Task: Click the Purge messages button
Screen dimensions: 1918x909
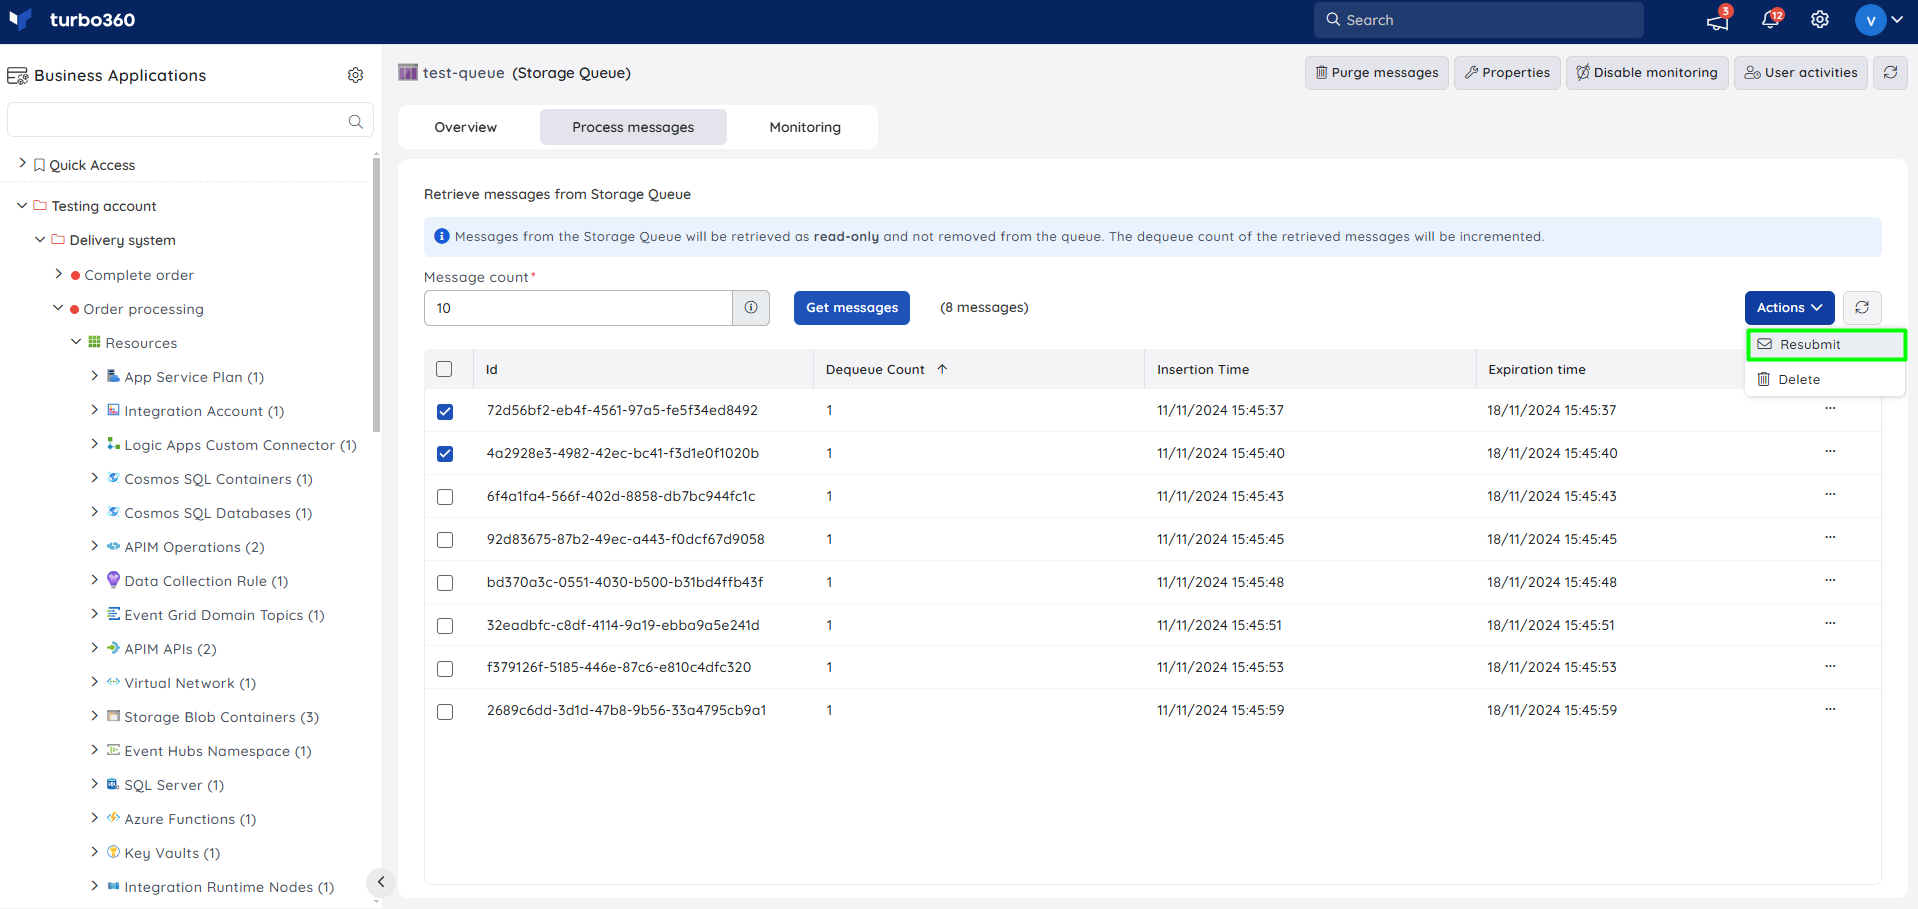Action: click(x=1376, y=72)
